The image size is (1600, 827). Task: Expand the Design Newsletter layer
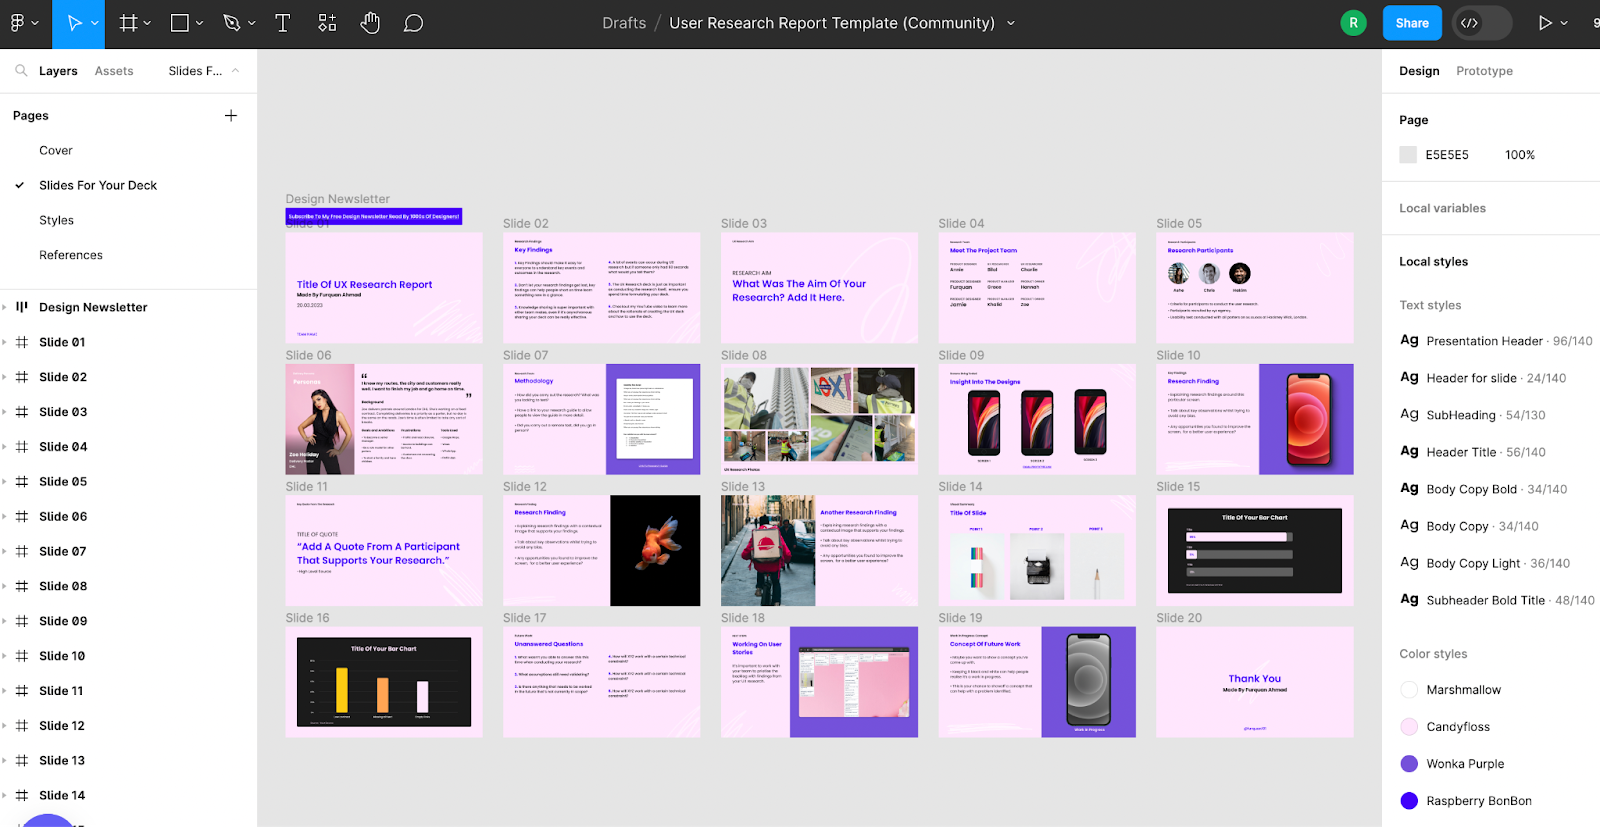point(5,307)
